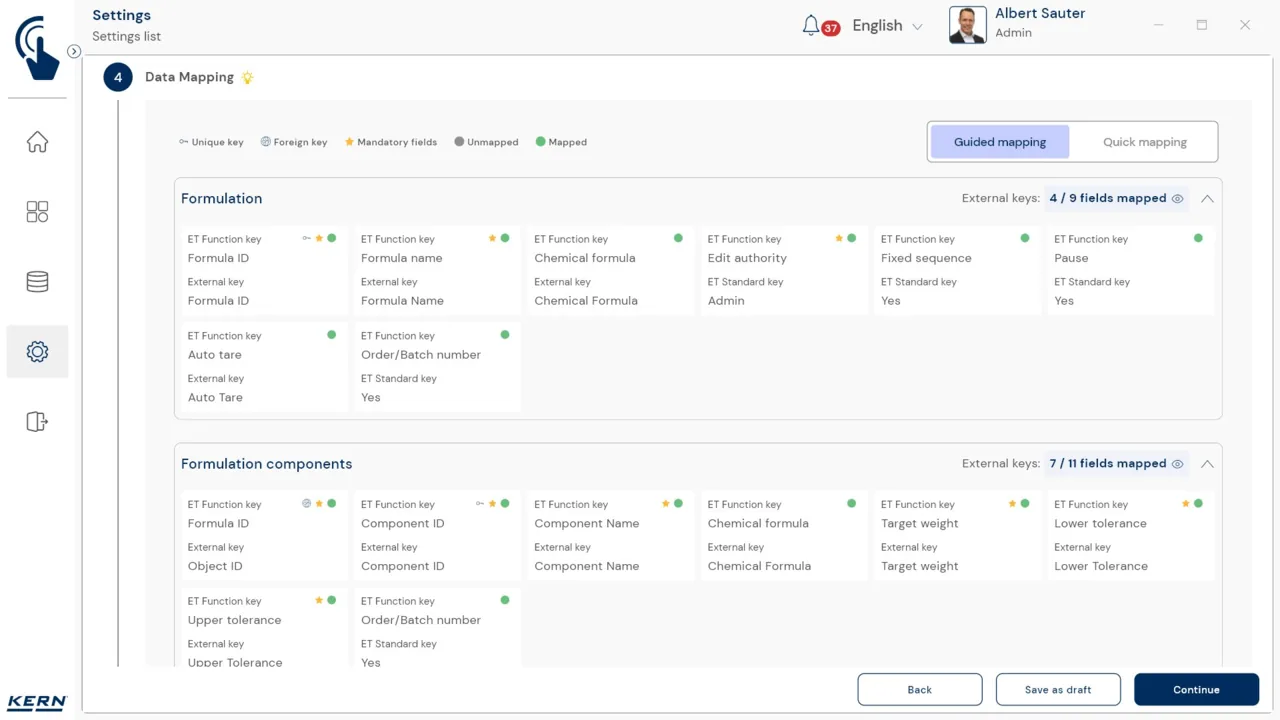The height and width of the screenshot is (720, 1280).
Task: Collapse the Formulation section
Action: 1207,199
